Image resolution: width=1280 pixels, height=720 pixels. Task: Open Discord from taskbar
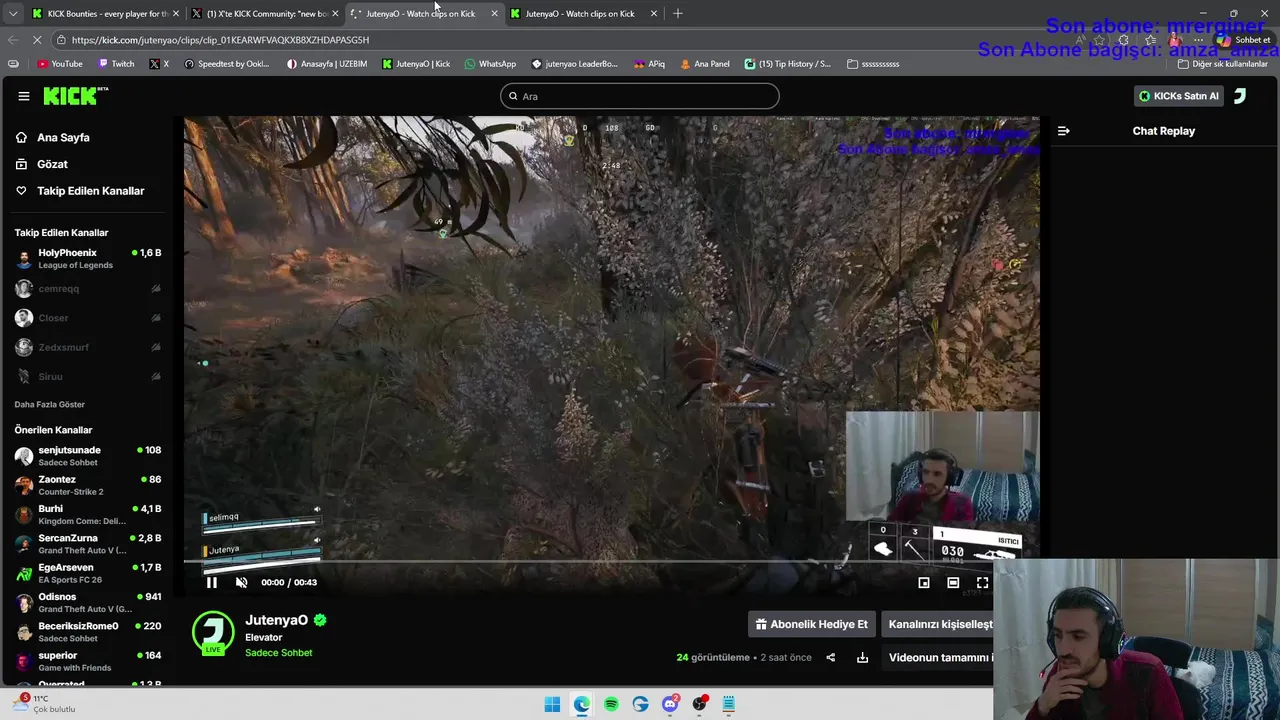click(670, 704)
